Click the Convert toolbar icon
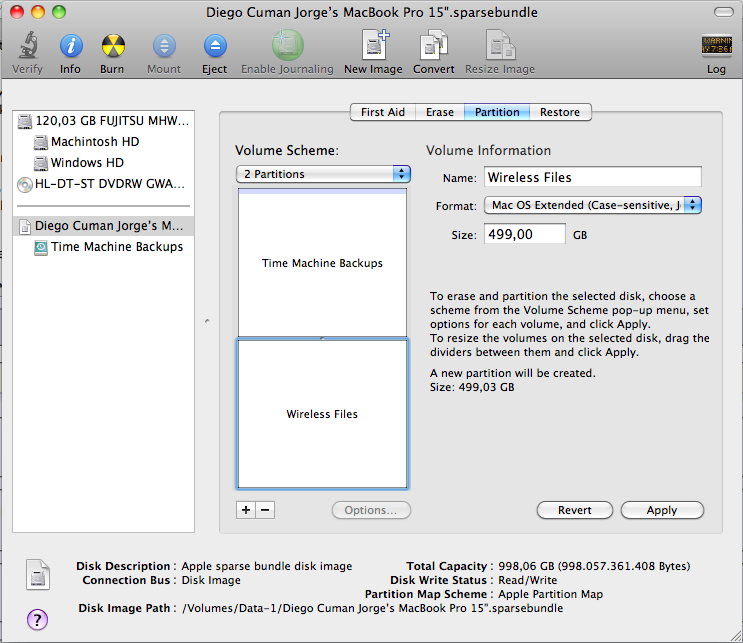This screenshot has height=643, width=743. coord(434,45)
